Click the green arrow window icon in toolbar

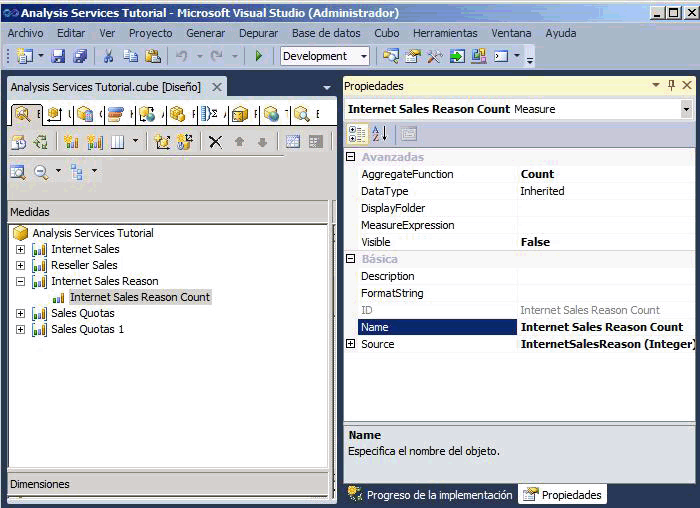(x=457, y=56)
